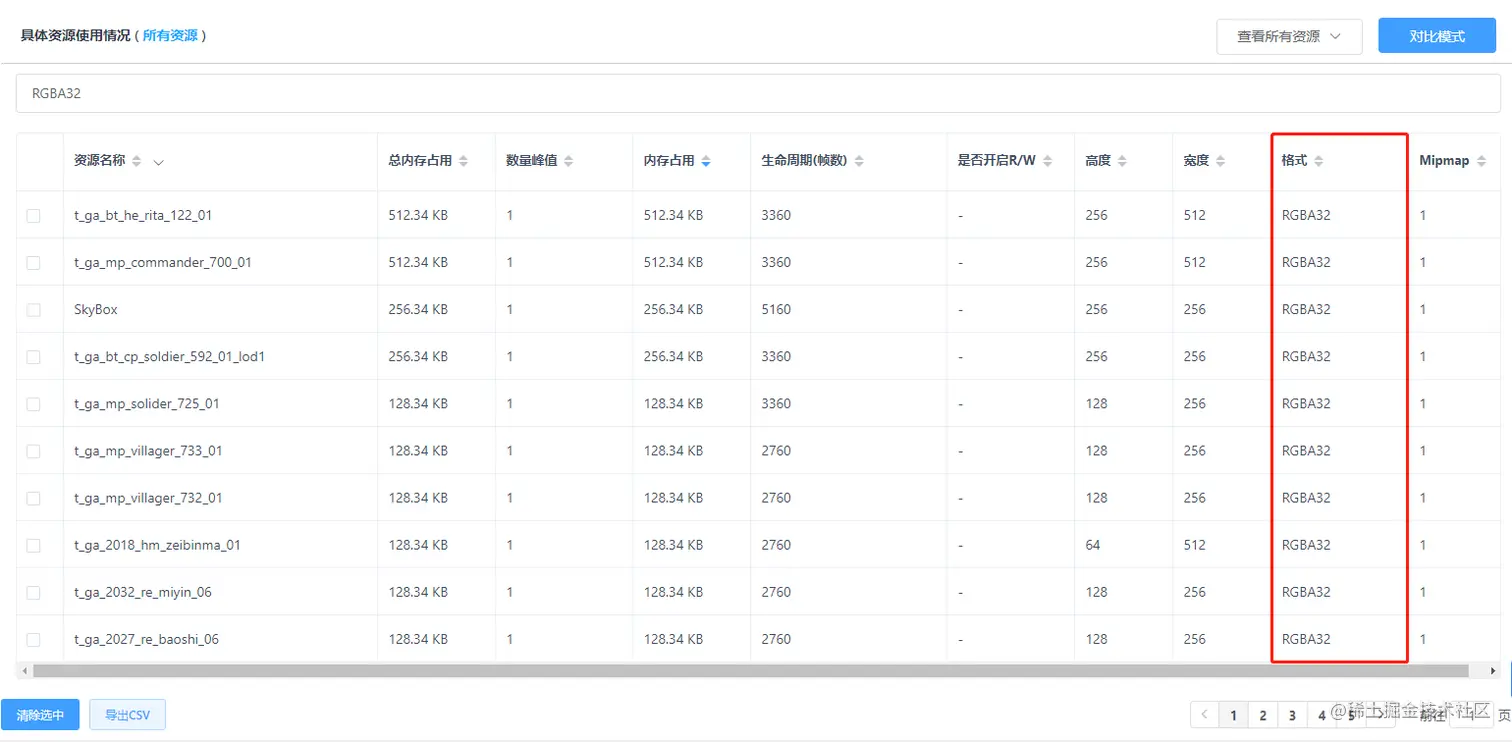Image resolution: width=1512 pixels, height=742 pixels.
Task: Click the RGBA32 search input field
Action: (400, 93)
